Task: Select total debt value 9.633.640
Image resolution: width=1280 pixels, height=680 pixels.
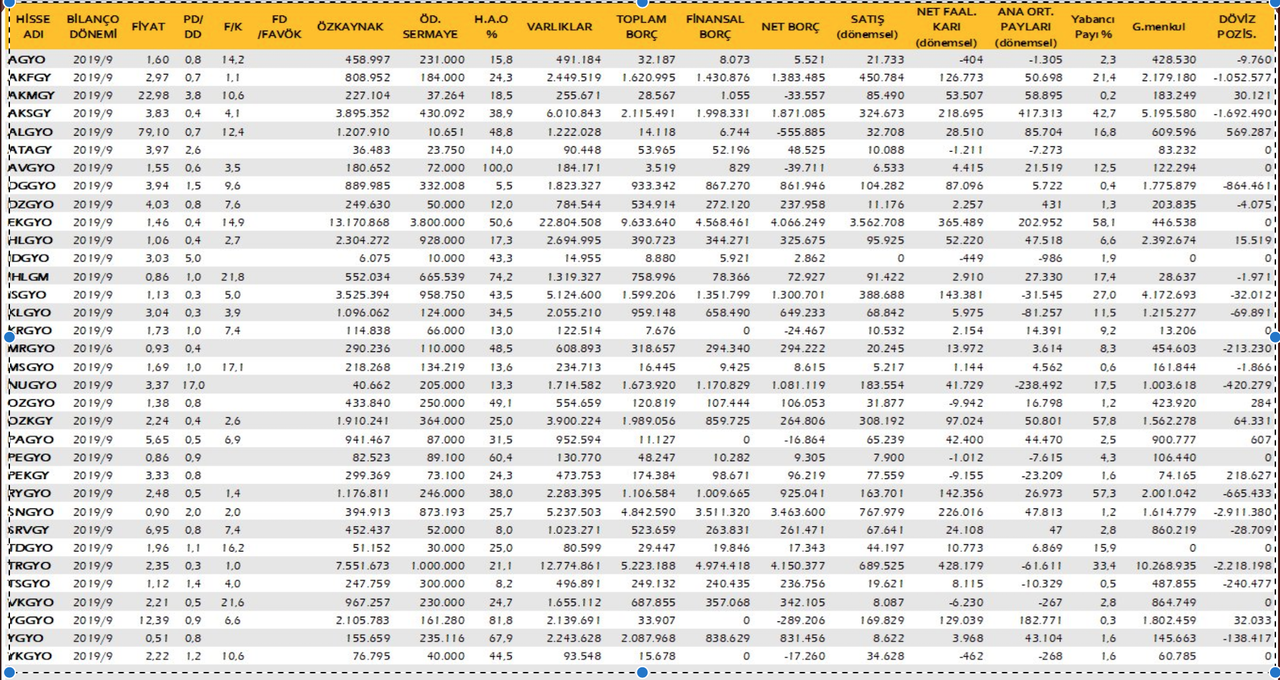Action: (648, 222)
